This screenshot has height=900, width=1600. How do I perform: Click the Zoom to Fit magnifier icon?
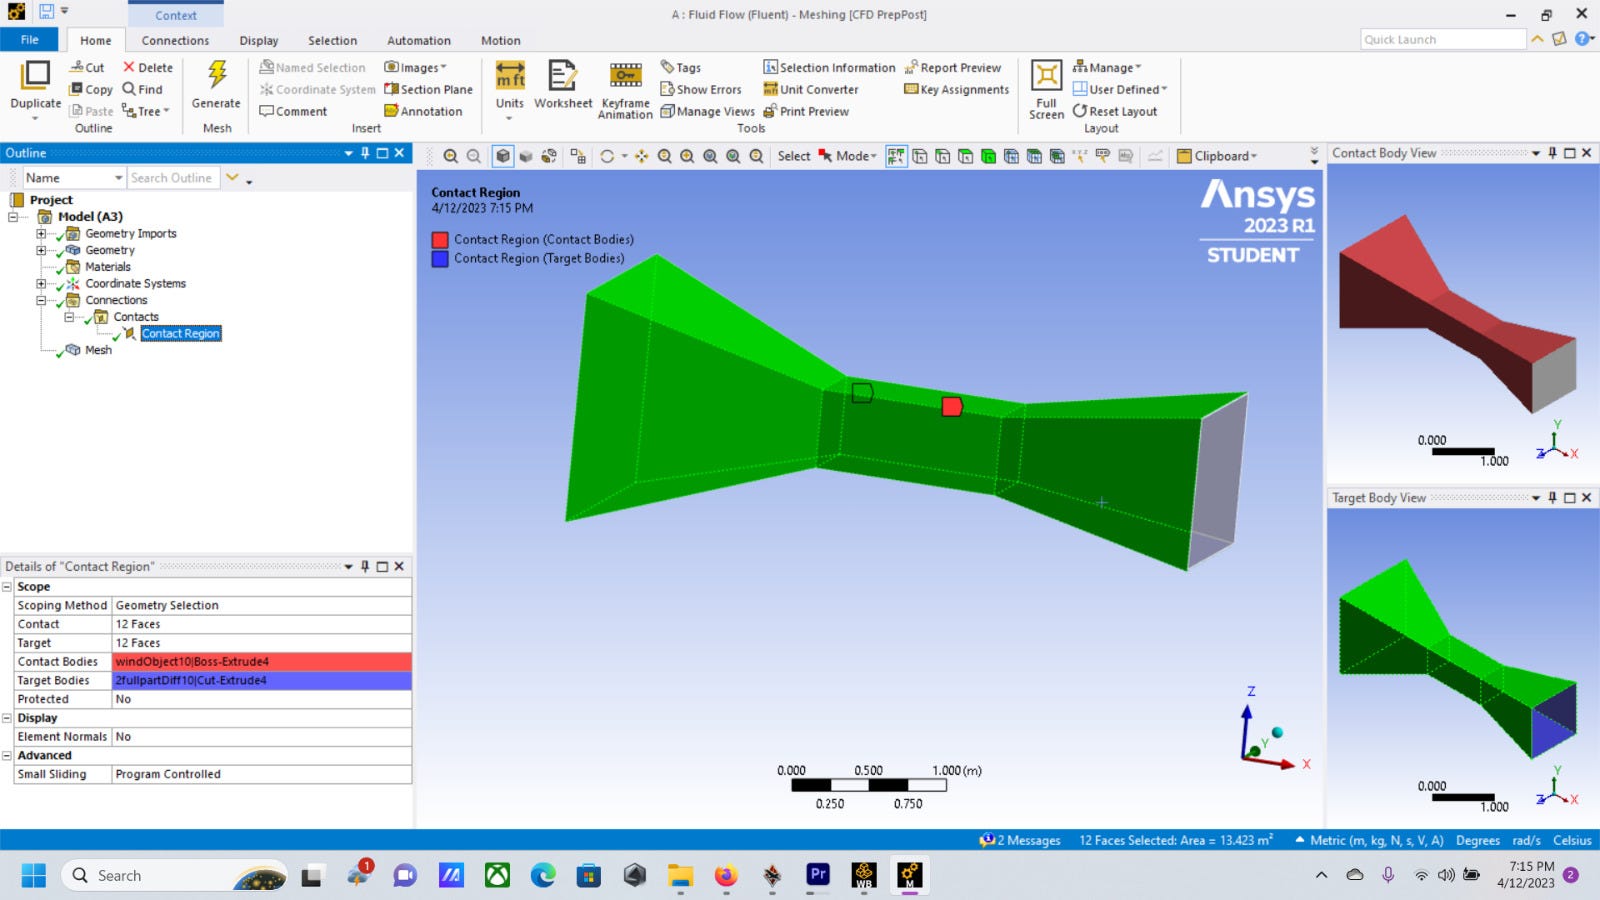click(710, 156)
